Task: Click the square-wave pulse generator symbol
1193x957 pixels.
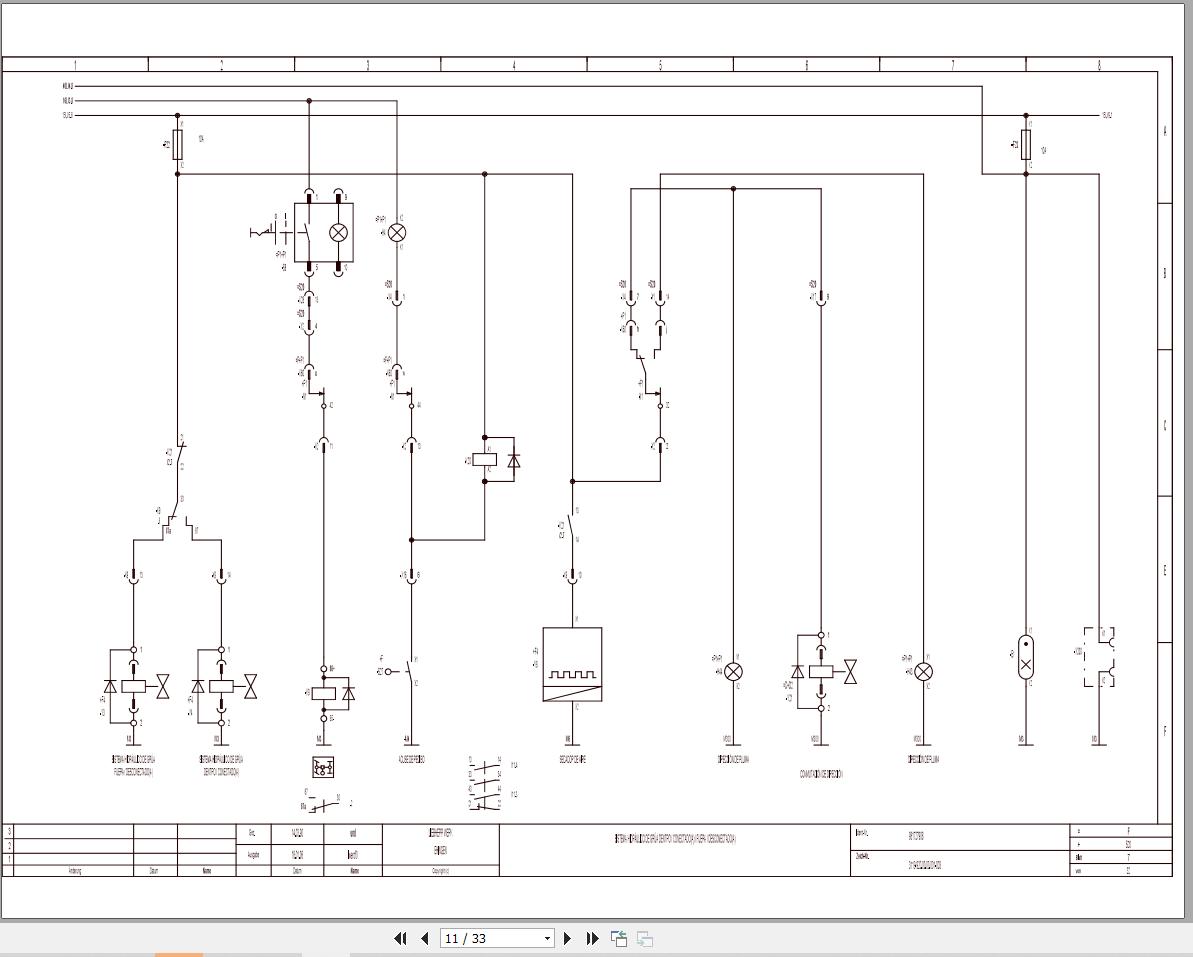Action: pyautogui.click(x=572, y=664)
